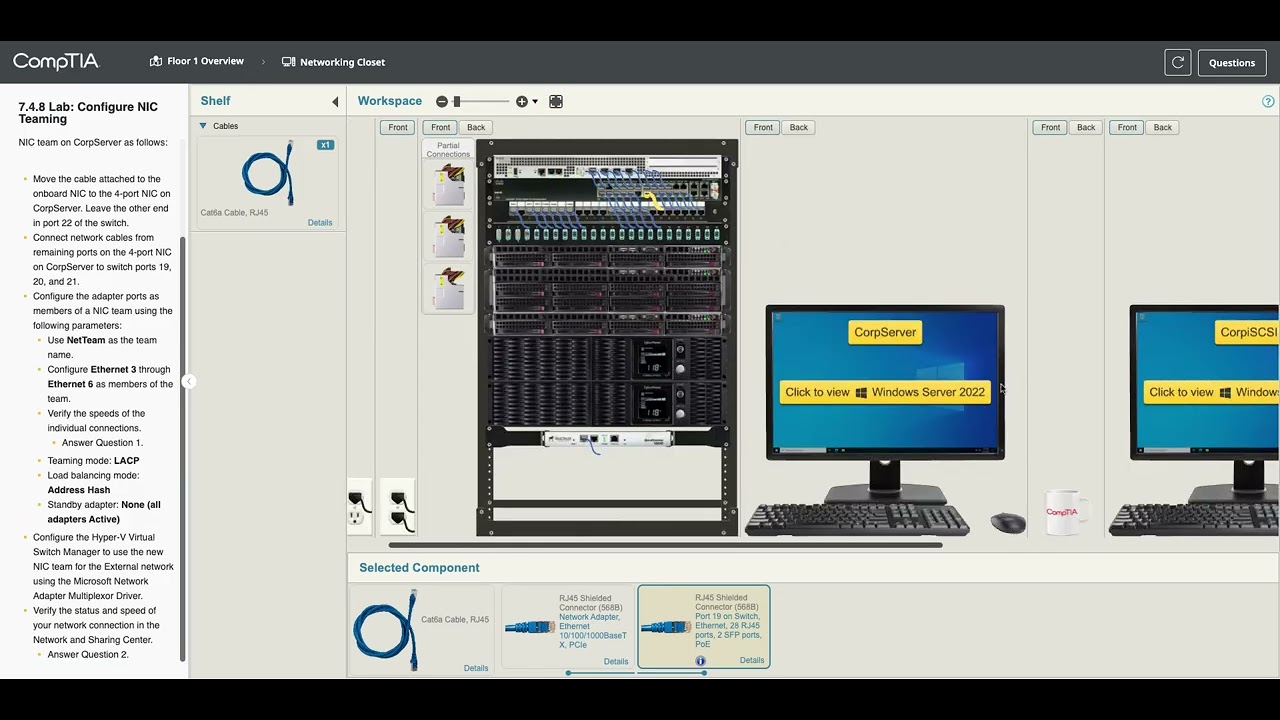Show Back view of CorpiSCSI computer
The width and height of the screenshot is (1280, 720).
coord(1162,127)
